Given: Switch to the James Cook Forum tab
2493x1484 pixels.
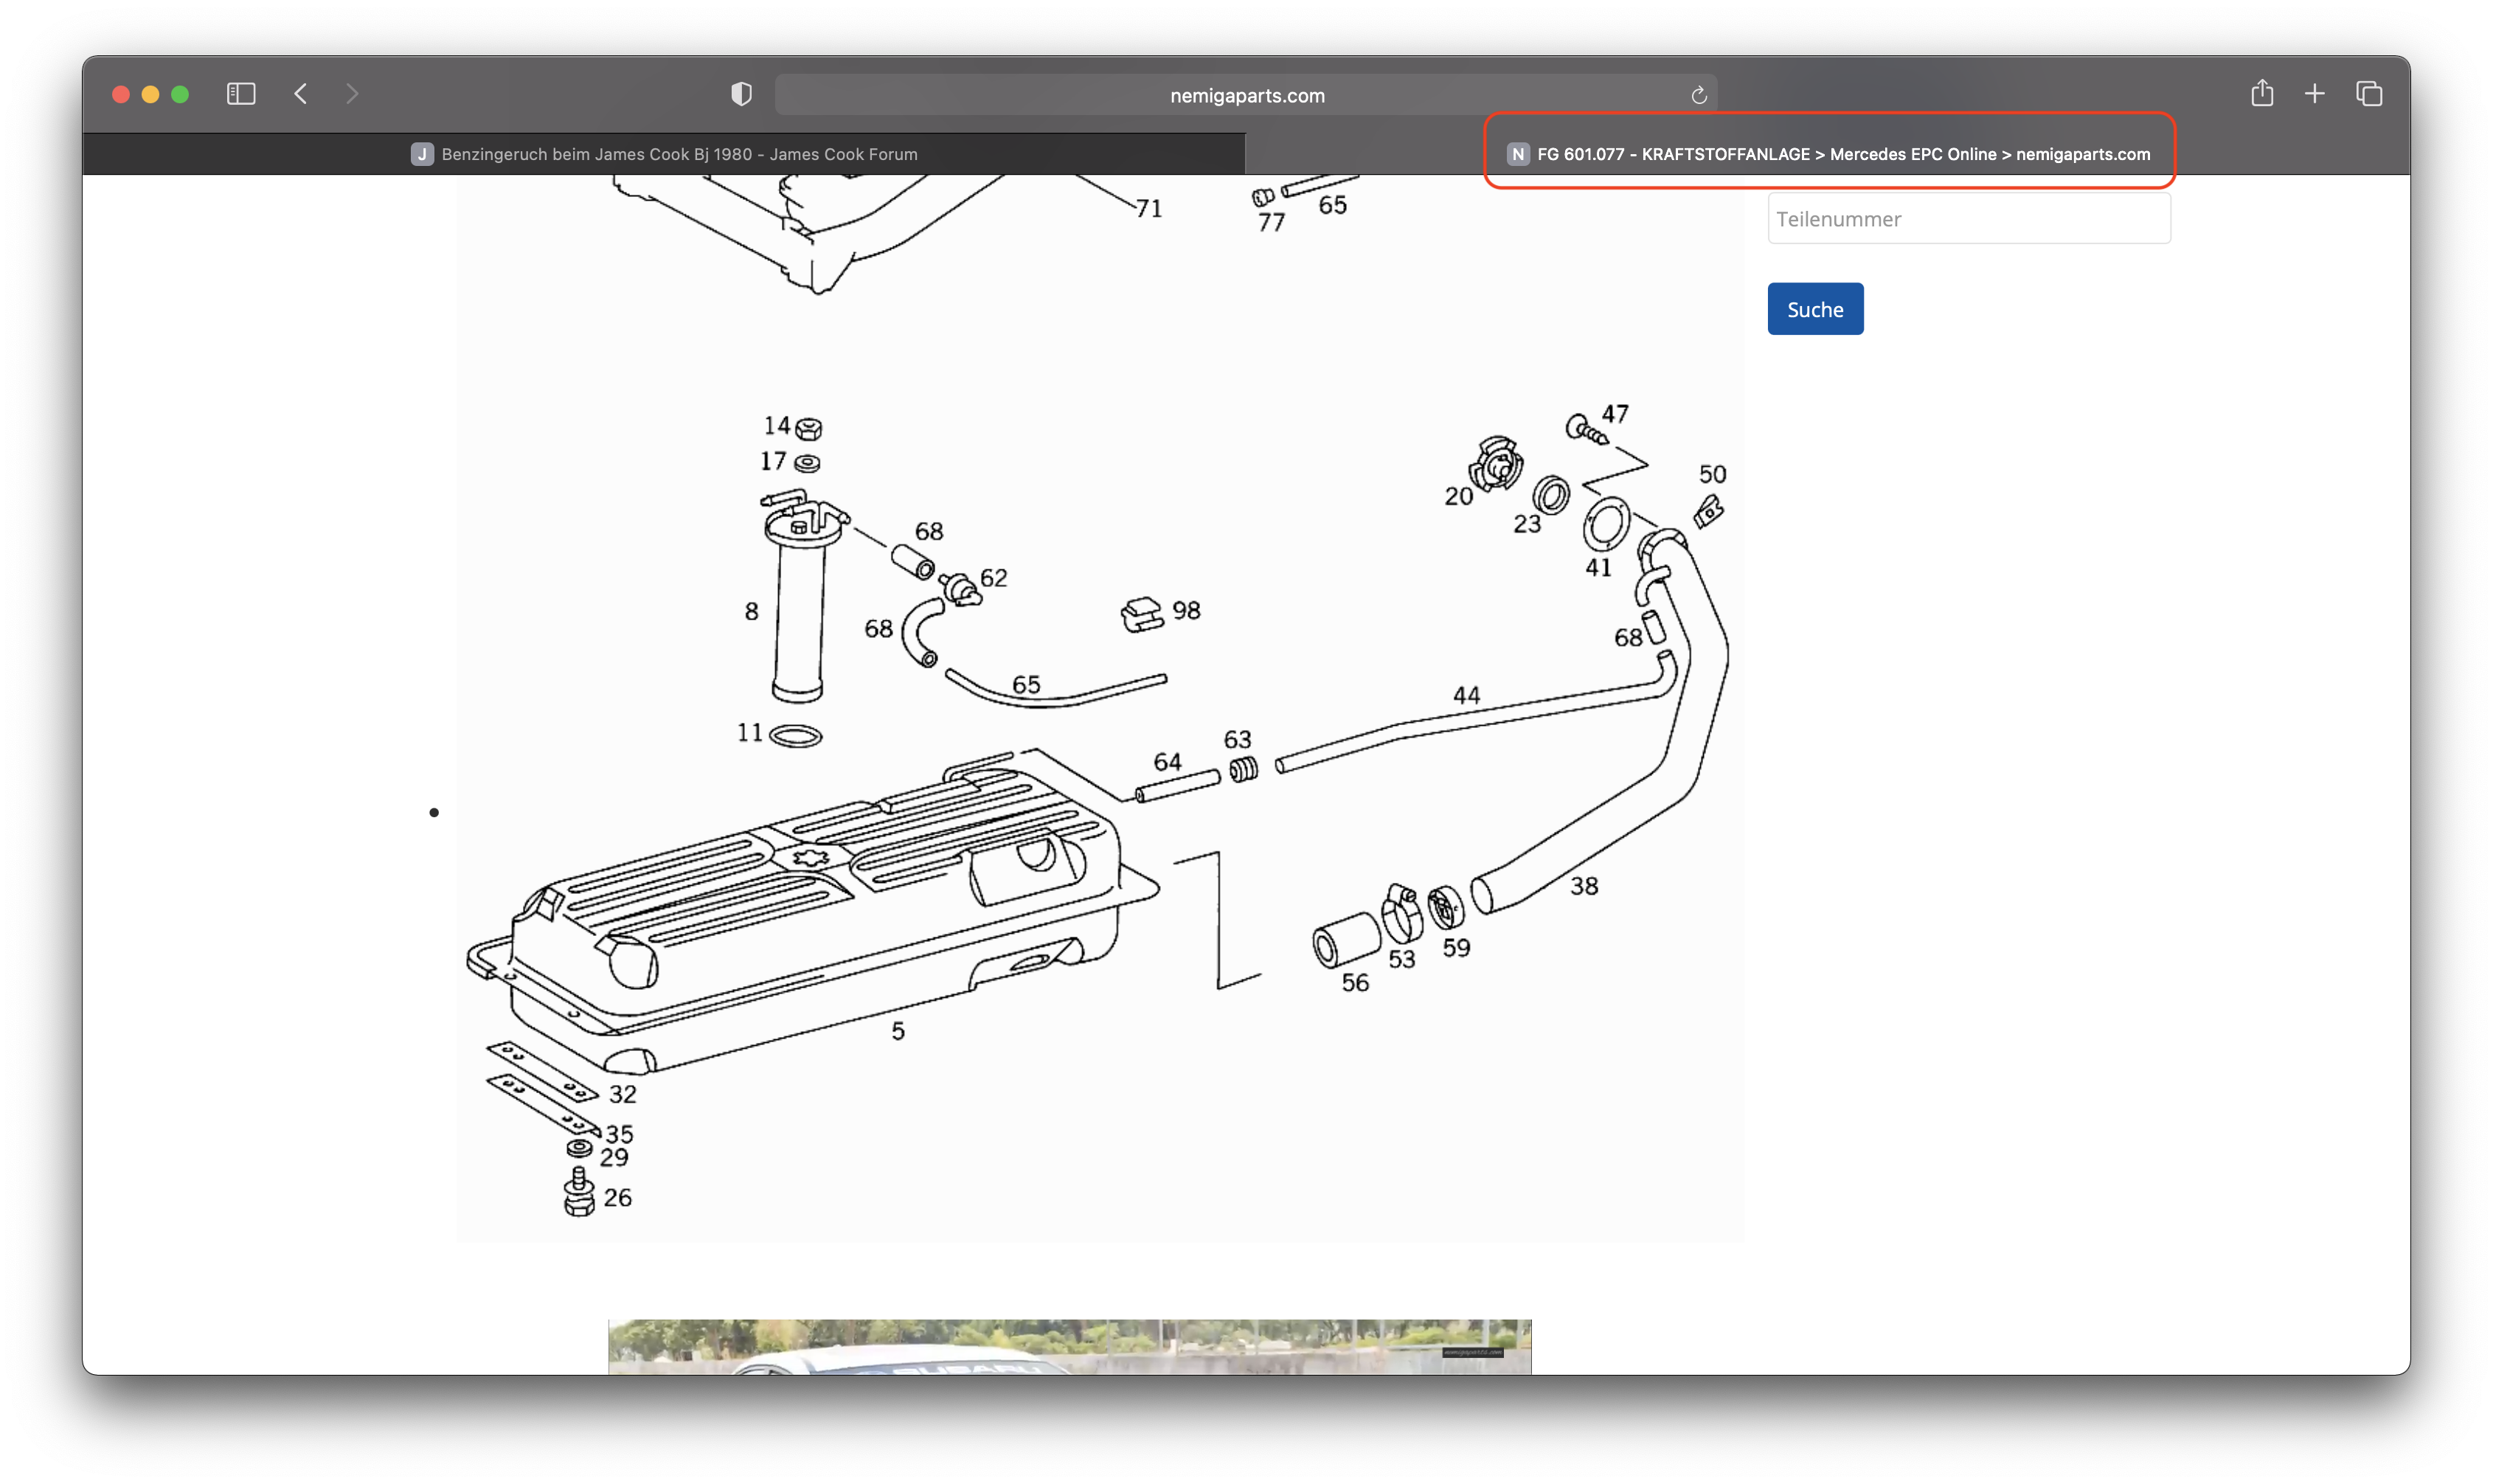Looking at the screenshot, I should click(x=664, y=154).
